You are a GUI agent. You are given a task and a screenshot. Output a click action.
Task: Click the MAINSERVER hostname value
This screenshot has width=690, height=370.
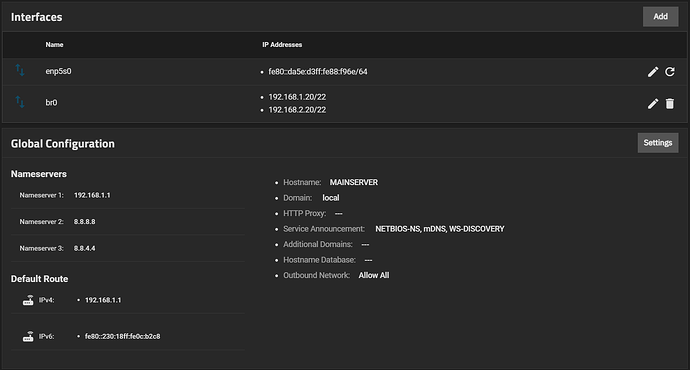pos(354,182)
